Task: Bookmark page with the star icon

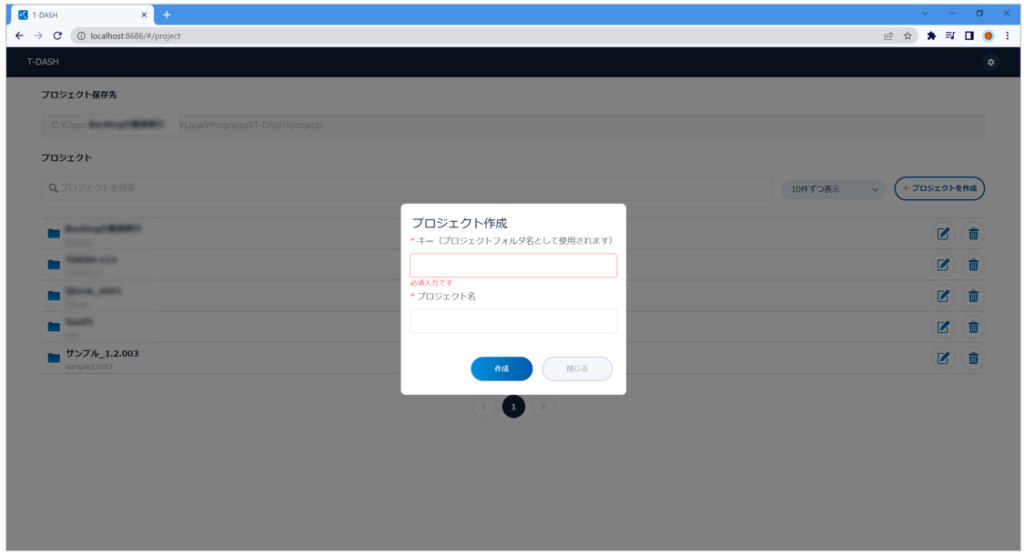Action: coord(908,35)
